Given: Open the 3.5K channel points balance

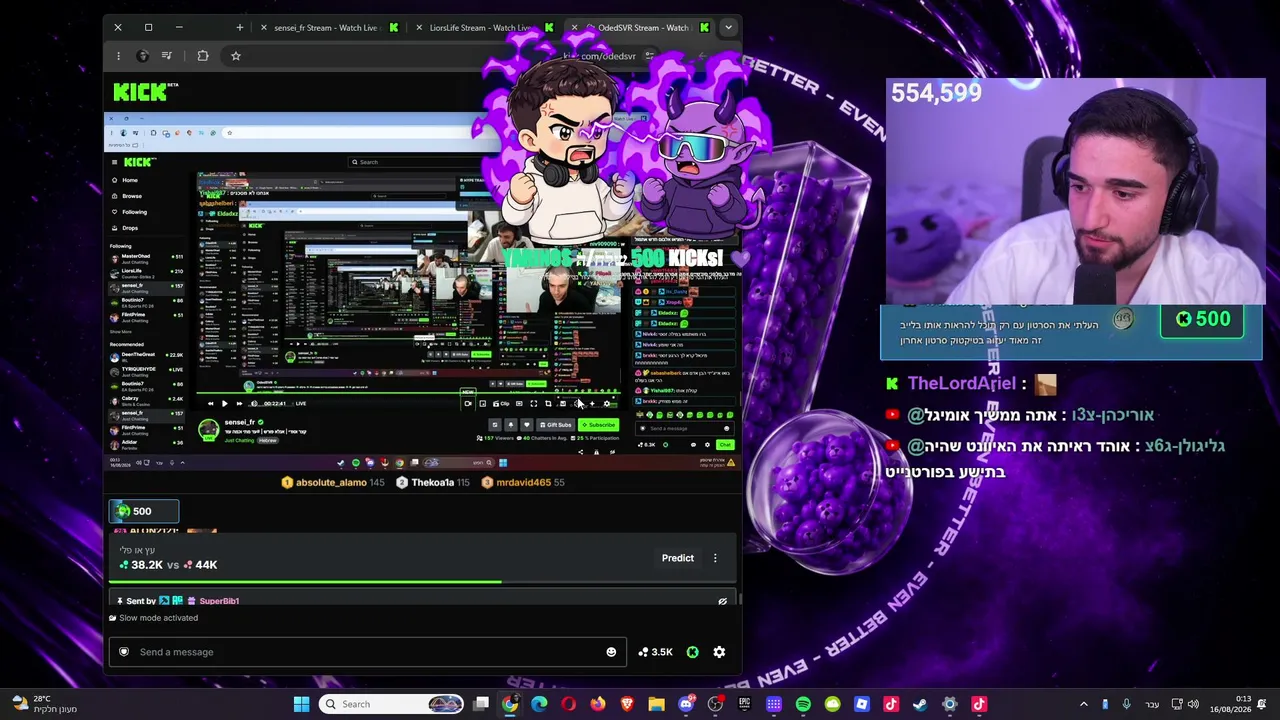Looking at the screenshot, I should (656, 652).
